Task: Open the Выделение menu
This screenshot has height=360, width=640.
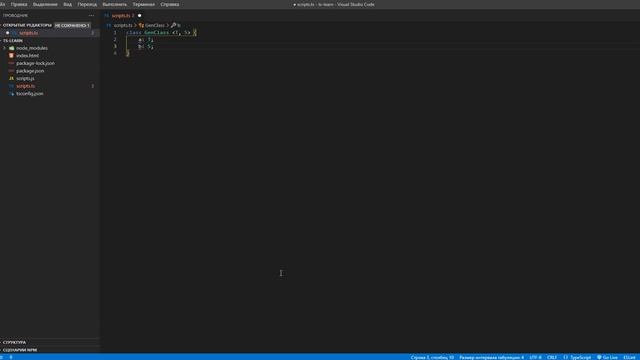Action: pyautogui.click(x=45, y=4)
